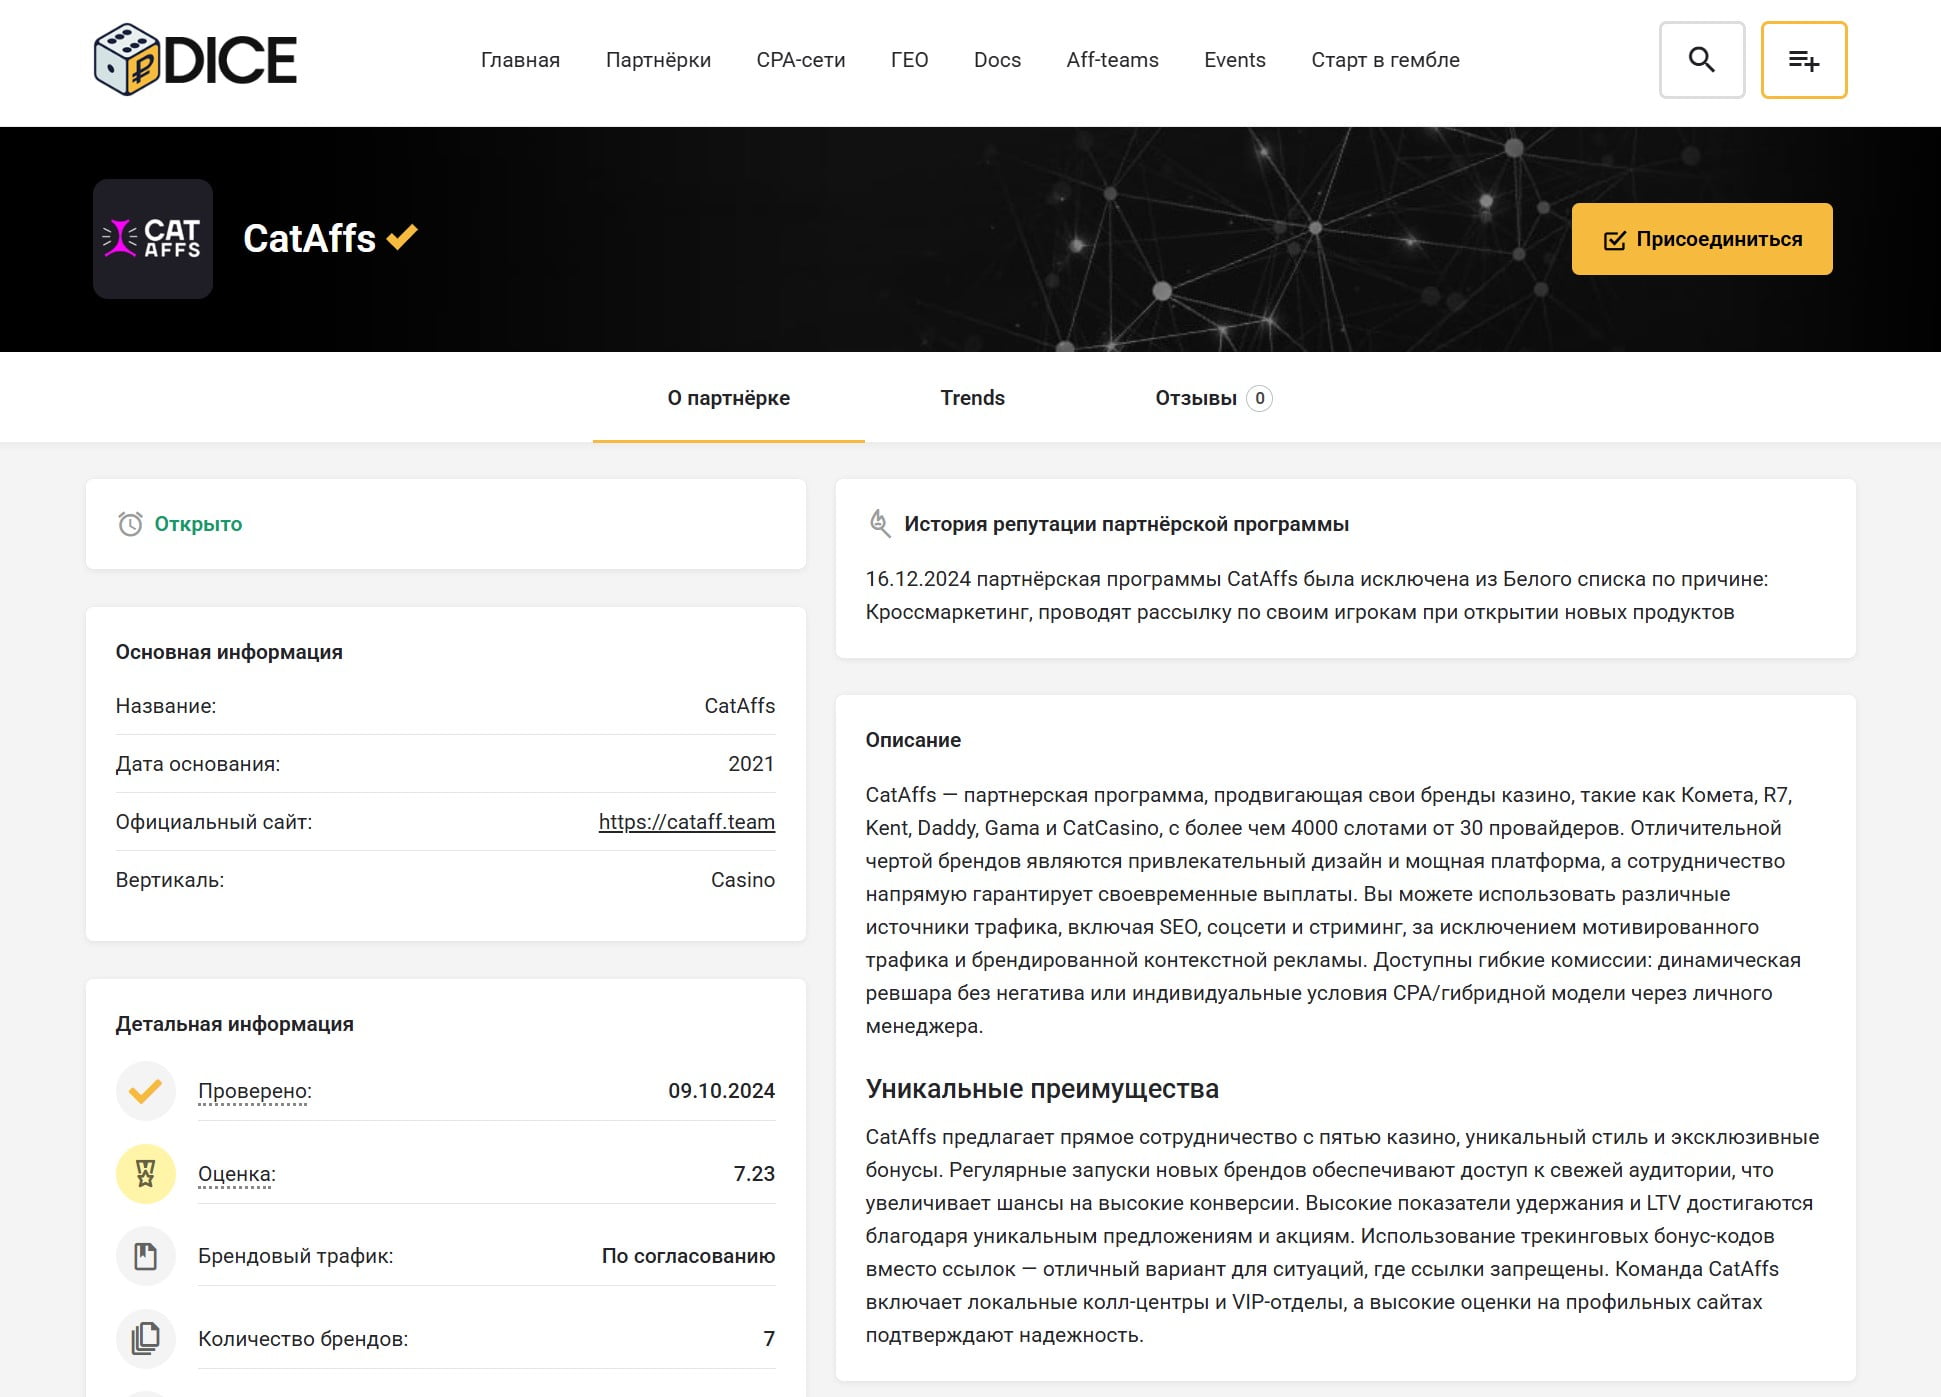
Task: Open the search magnifier button
Action: pyautogui.click(x=1702, y=60)
